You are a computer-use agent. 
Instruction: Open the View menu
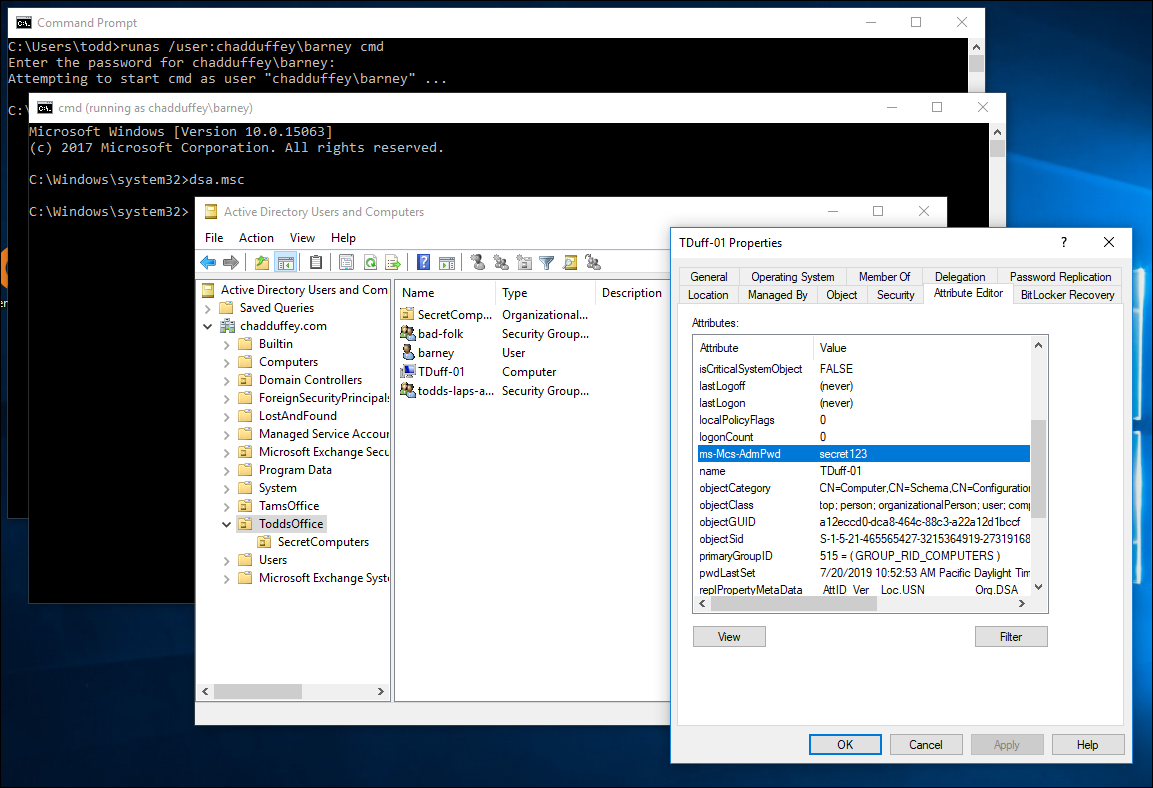tap(302, 238)
